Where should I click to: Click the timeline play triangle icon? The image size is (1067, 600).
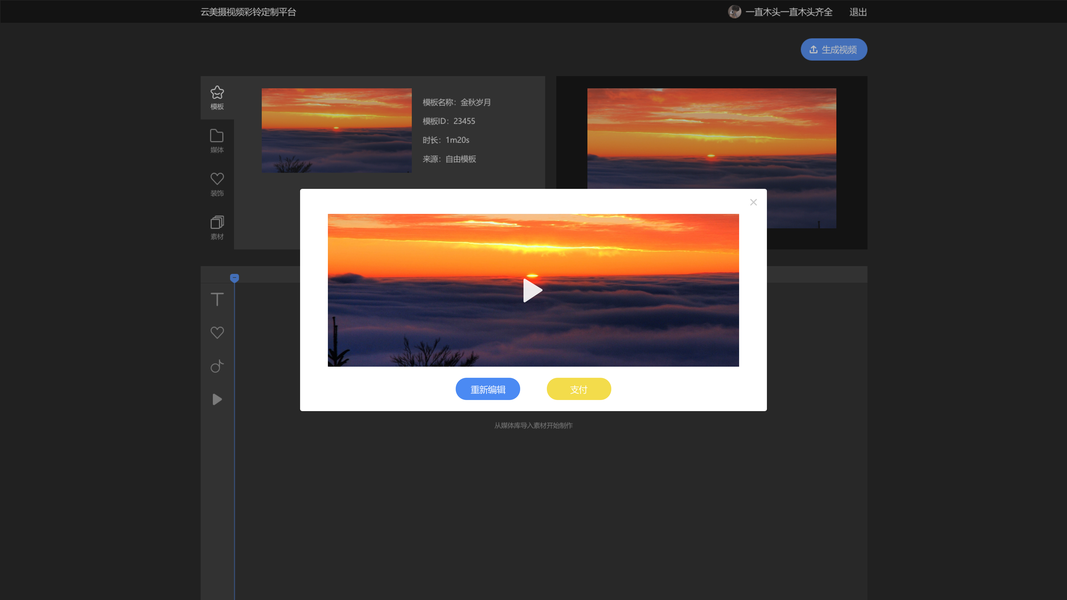pyautogui.click(x=217, y=399)
